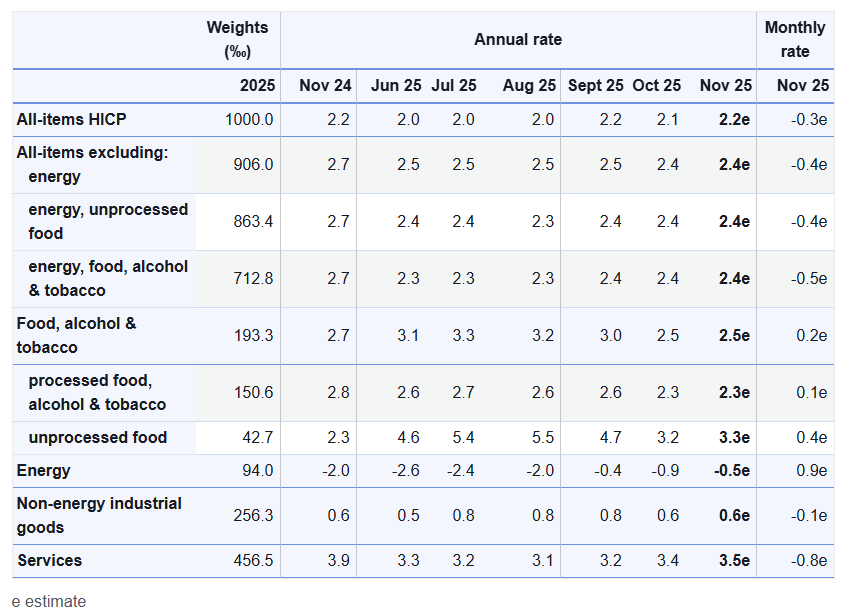Image resolution: width=868 pixels, height=614 pixels.
Task: Select the Nov 24 column header
Action: pos(325,86)
